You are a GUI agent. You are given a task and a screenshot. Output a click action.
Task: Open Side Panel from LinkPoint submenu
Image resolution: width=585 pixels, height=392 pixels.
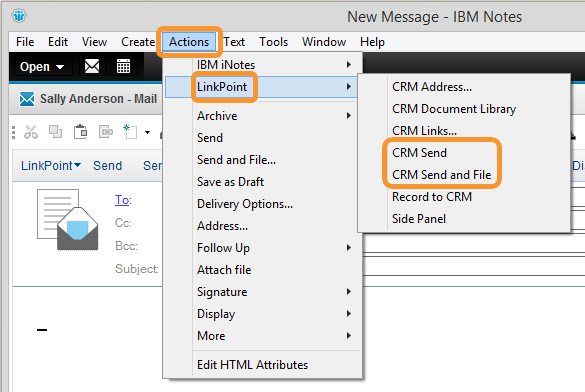(x=464, y=219)
